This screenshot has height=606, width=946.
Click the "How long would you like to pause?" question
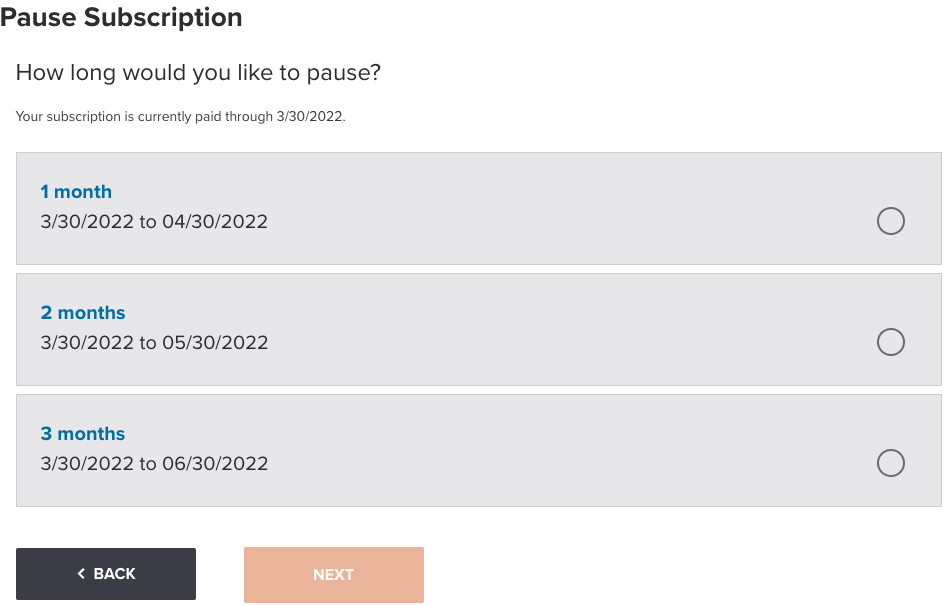point(199,73)
